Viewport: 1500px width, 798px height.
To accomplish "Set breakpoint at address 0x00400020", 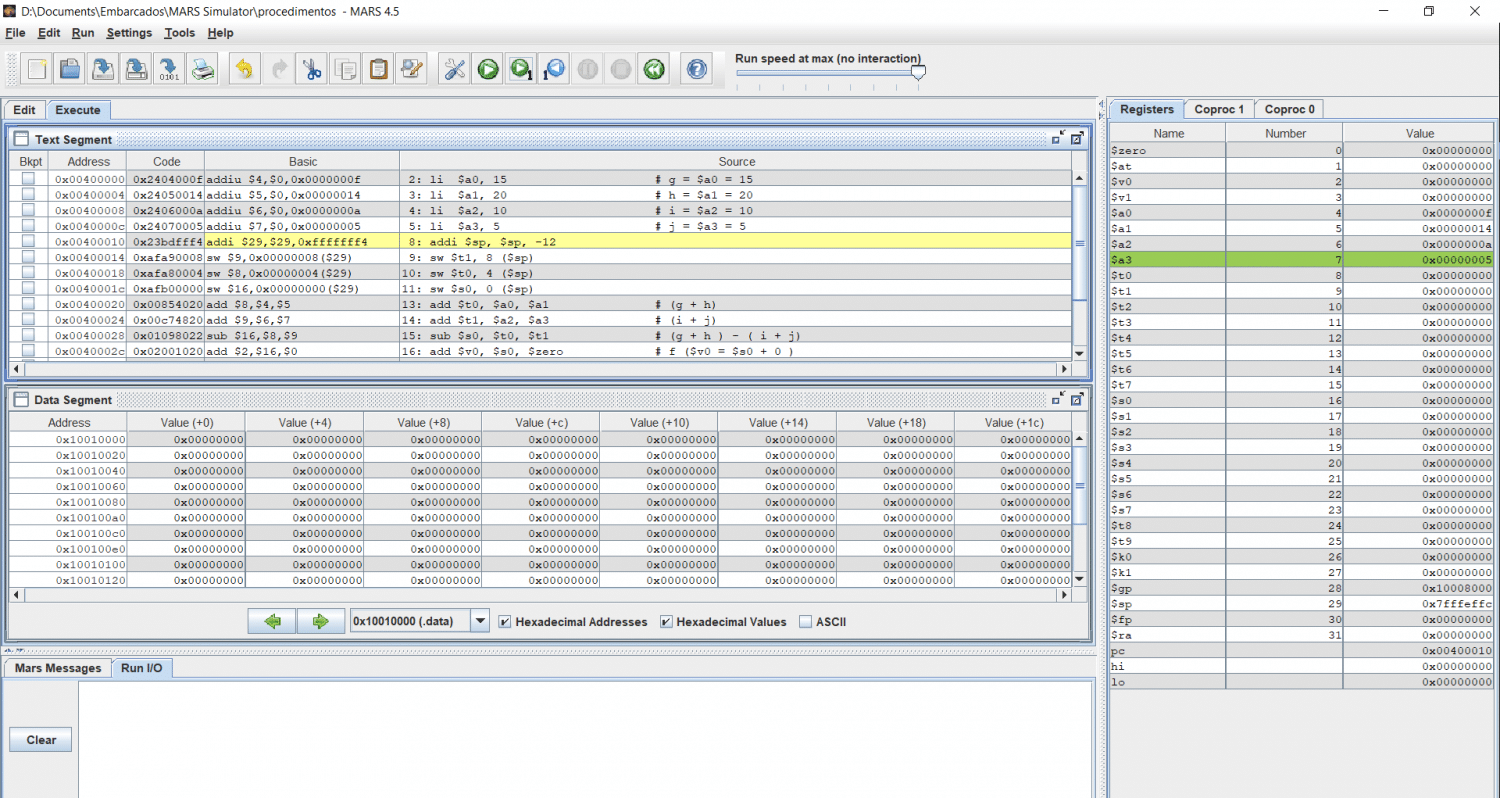I will click(28, 304).
